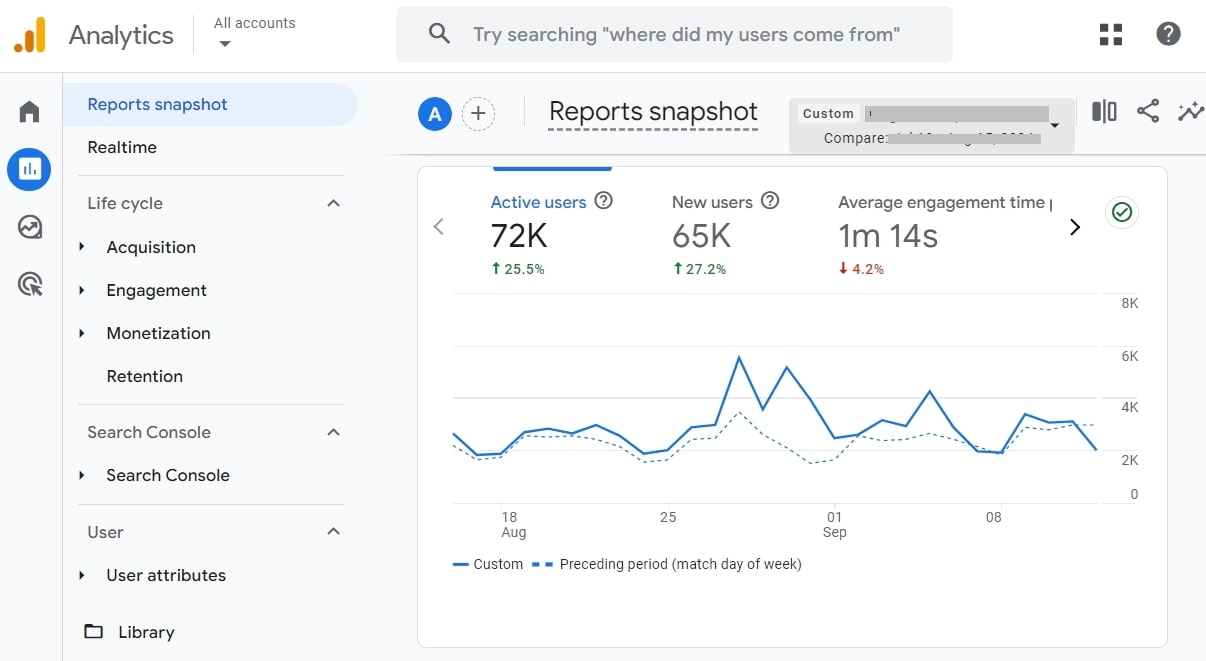Open the Advertising cursor target icon
Viewport: 1206px width, 661px height.
(x=30, y=285)
